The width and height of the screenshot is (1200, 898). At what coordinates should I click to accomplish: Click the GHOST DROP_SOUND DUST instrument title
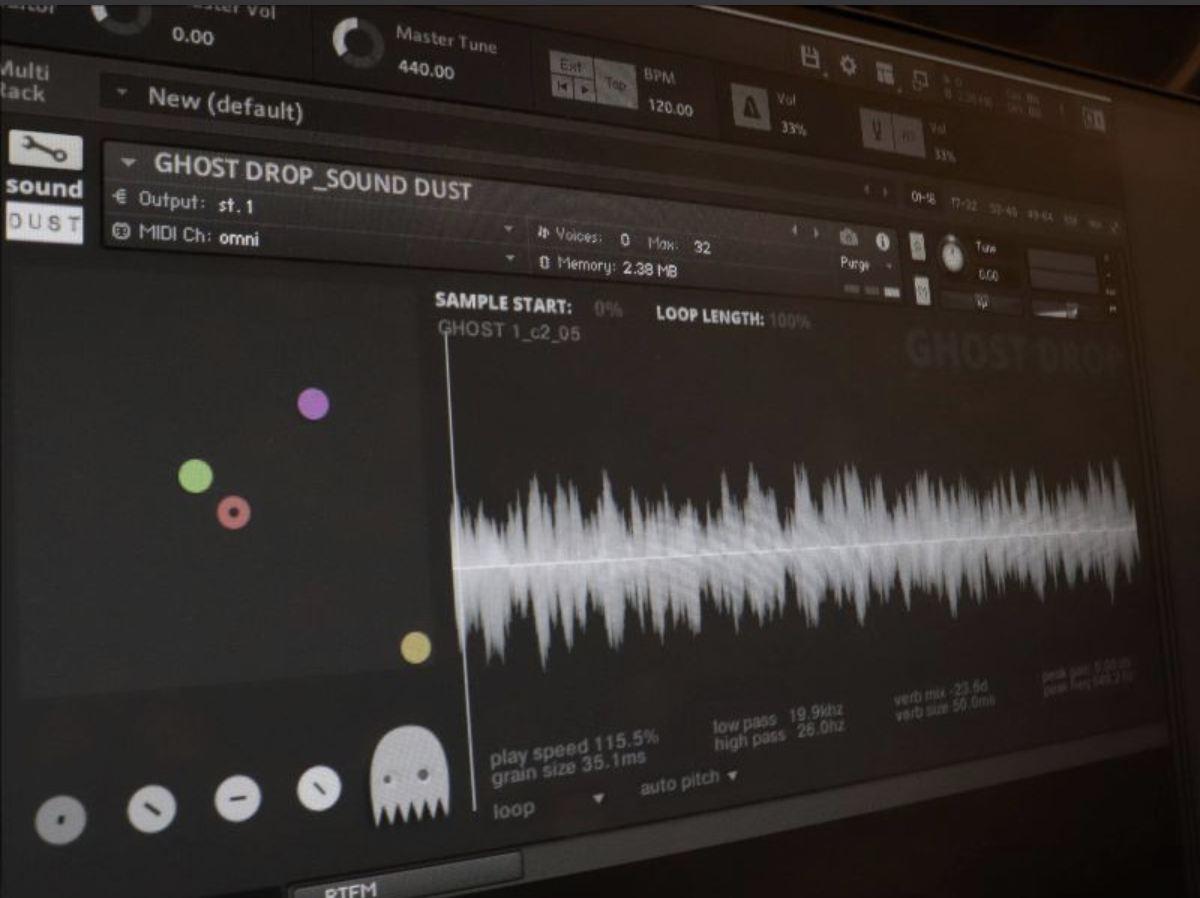click(x=312, y=178)
